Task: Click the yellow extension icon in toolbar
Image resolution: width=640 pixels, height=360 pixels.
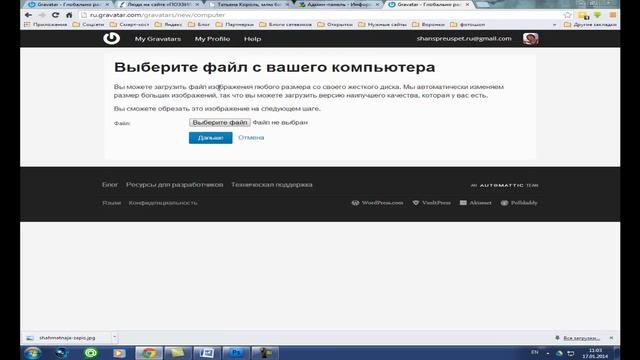Action: click(583, 16)
